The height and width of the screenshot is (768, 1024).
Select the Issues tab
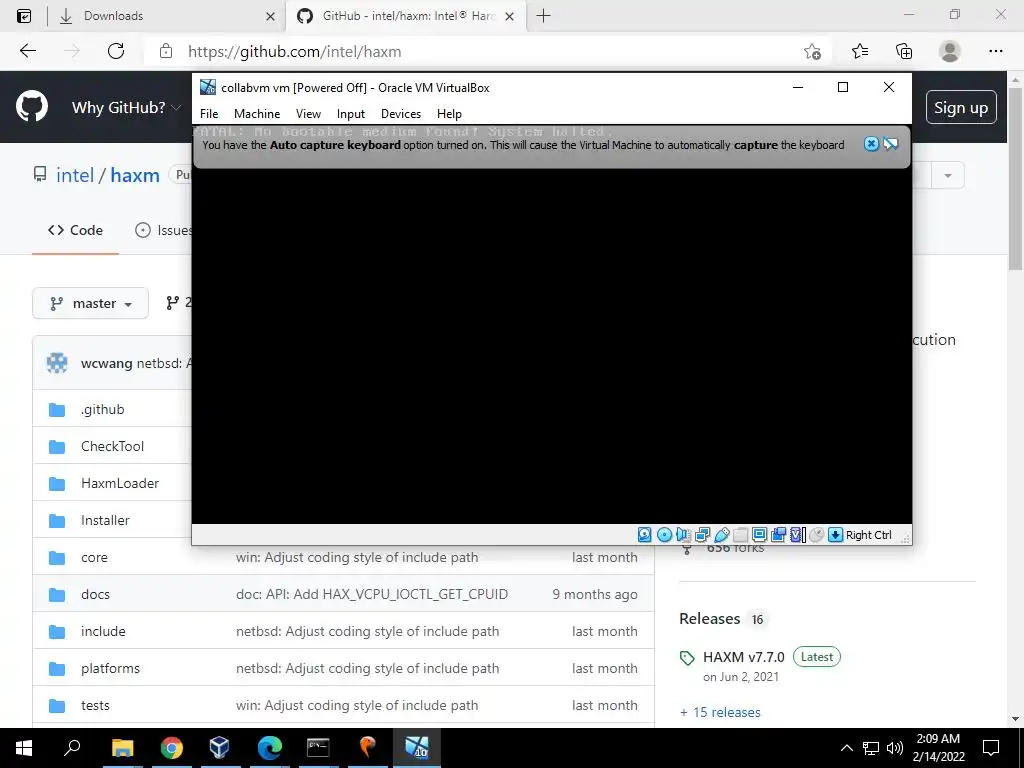pos(163,230)
